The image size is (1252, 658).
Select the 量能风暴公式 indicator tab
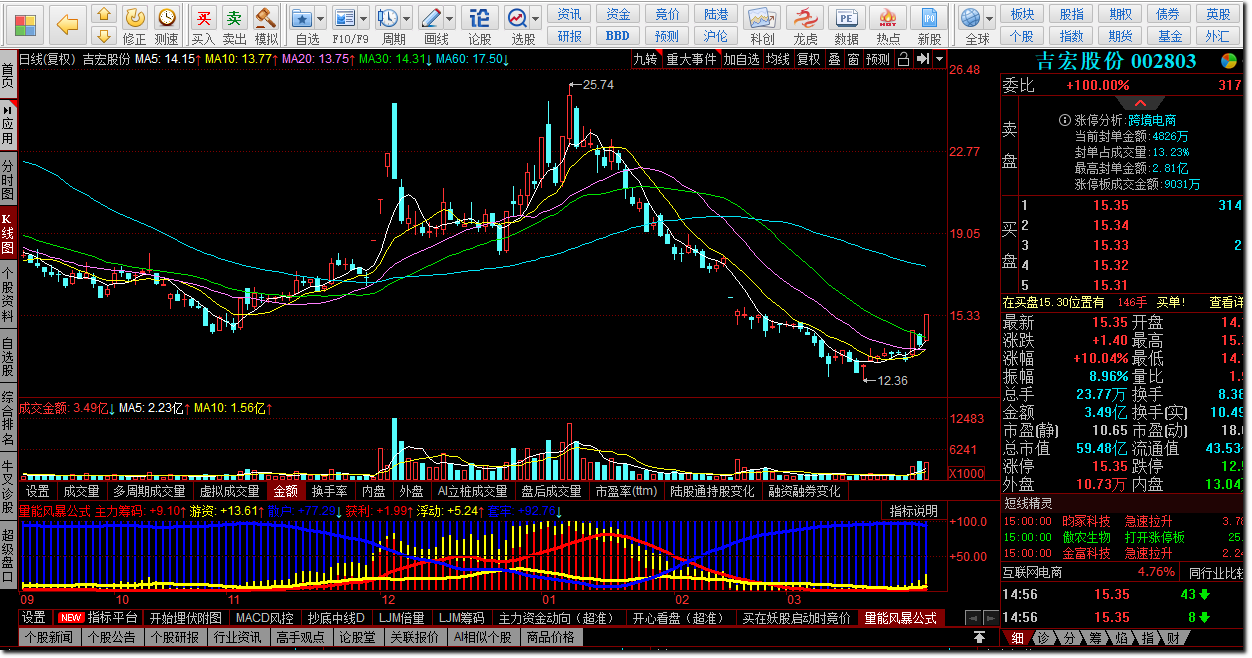pyautogui.click(x=901, y=618)
